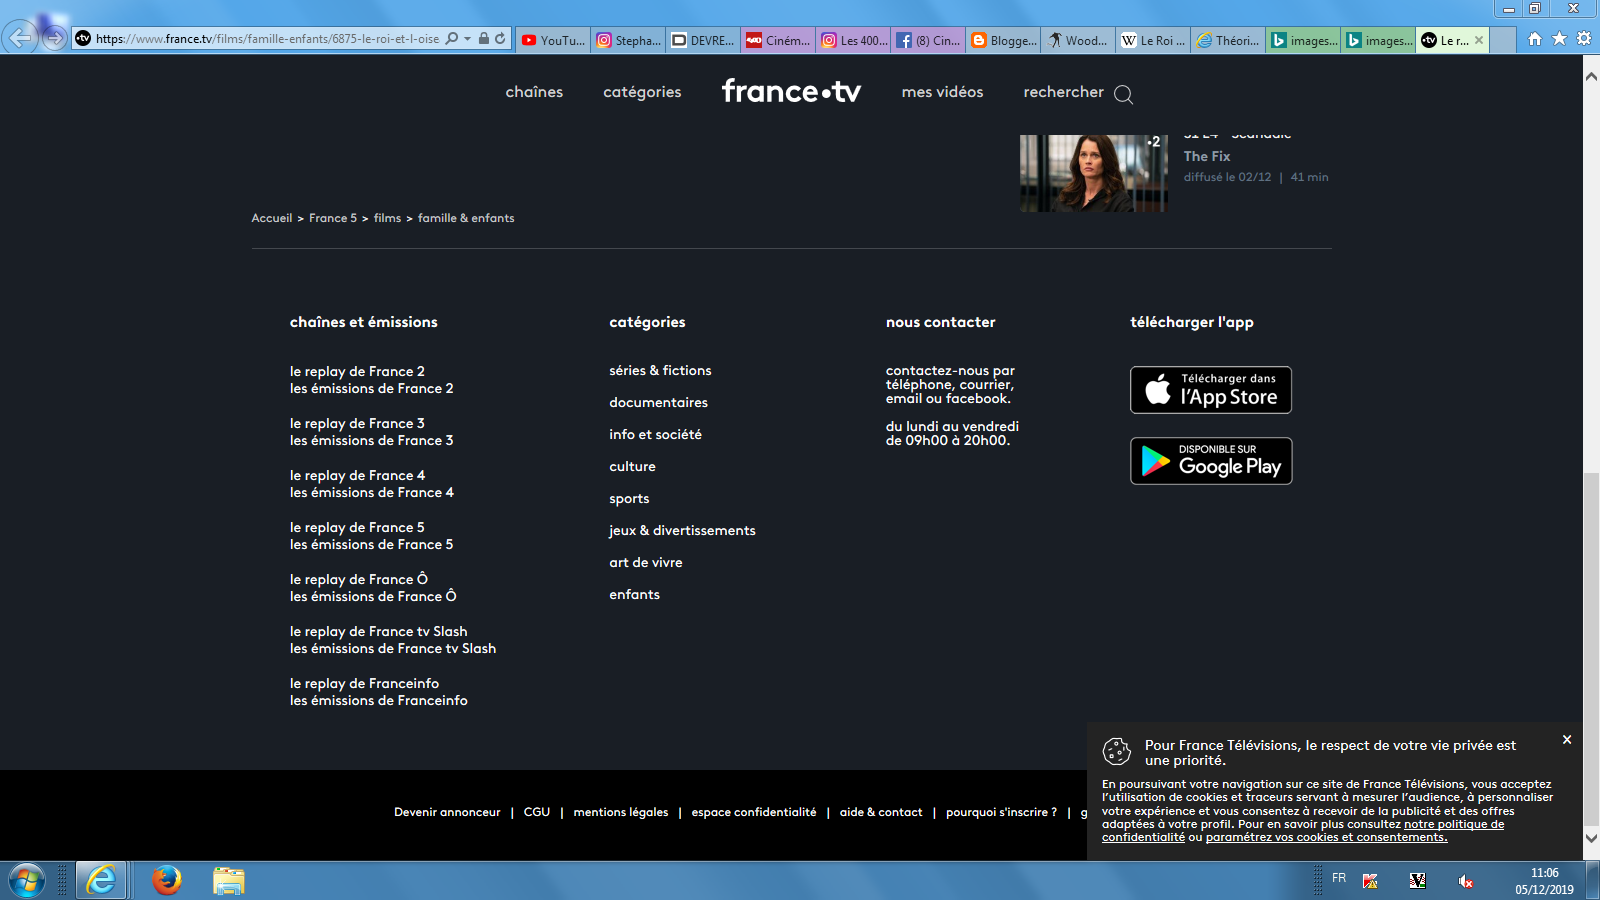Open aide & contact footer link

(881, 812)
